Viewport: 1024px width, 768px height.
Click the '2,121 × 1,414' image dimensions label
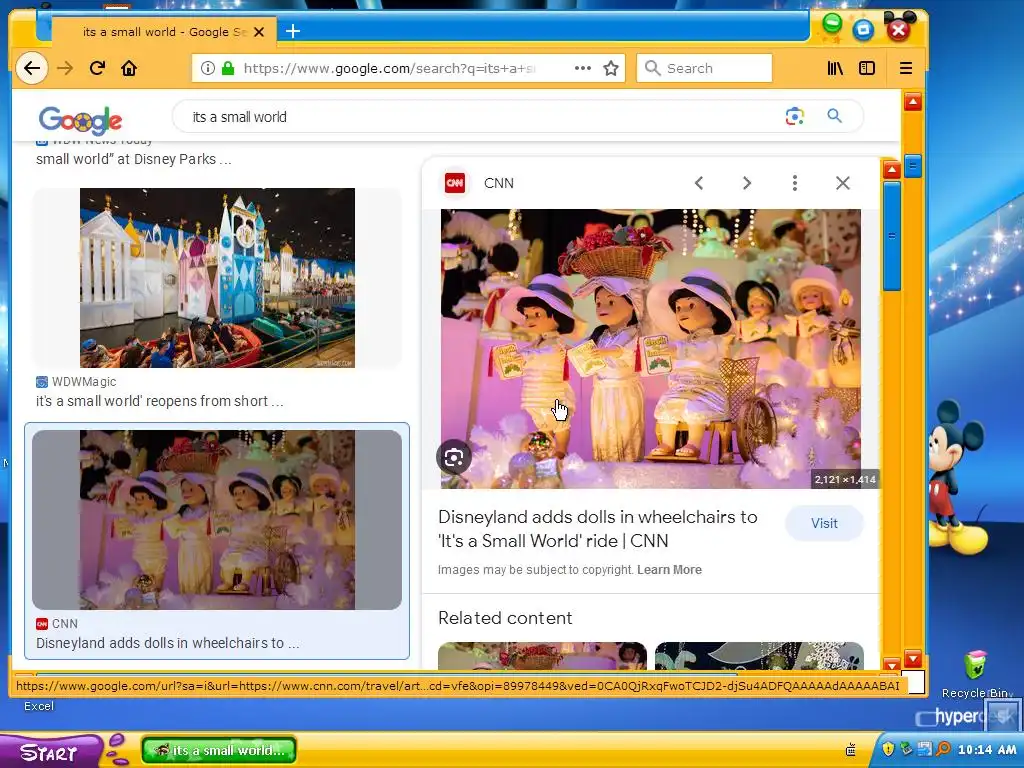coord(845,479)
